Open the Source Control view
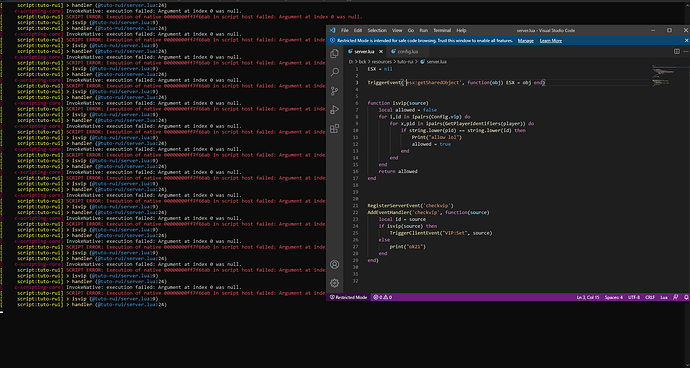Viewport: 690px width, 368px height. 334,91
